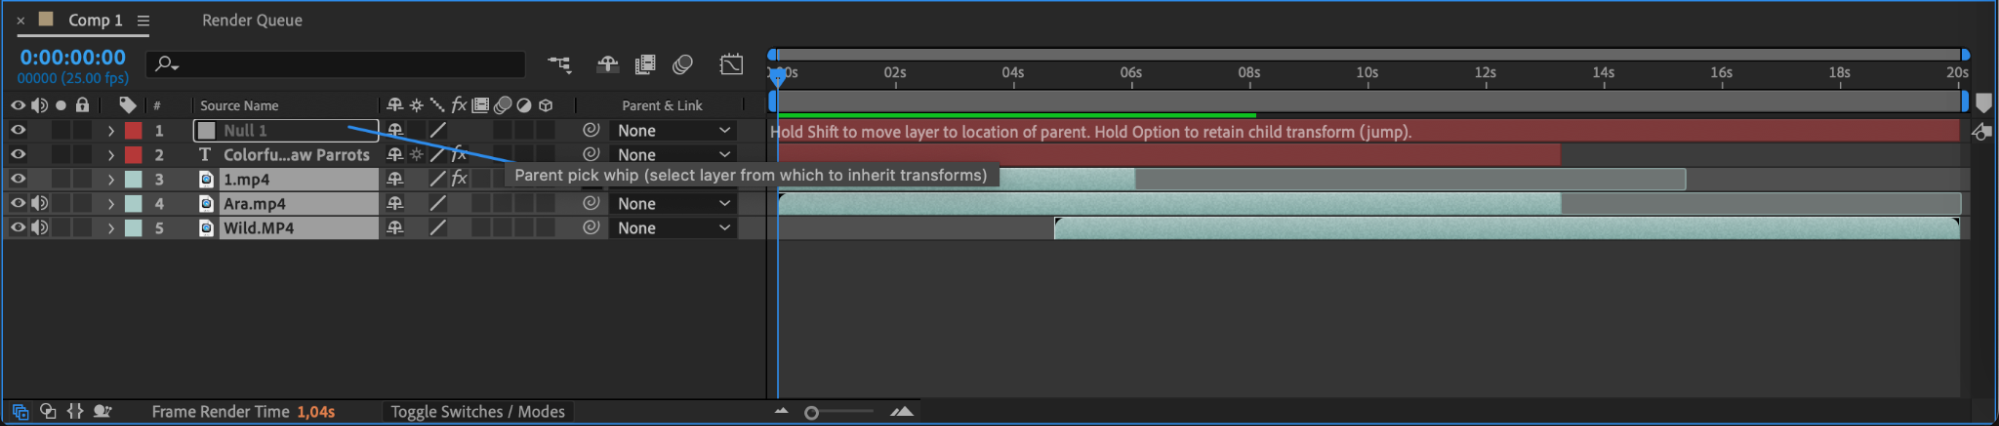Select the Comp 1 tab
This screenshot has width=1999, height=426.
[x=94, y=20]
